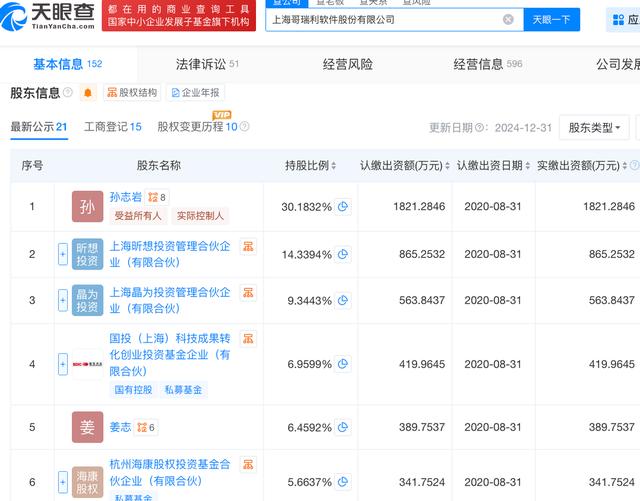The height and width of the screenshot is (501, 640).
Task: Switch to the 工商登记 sub-tab
Action: (x=112, y=127)
